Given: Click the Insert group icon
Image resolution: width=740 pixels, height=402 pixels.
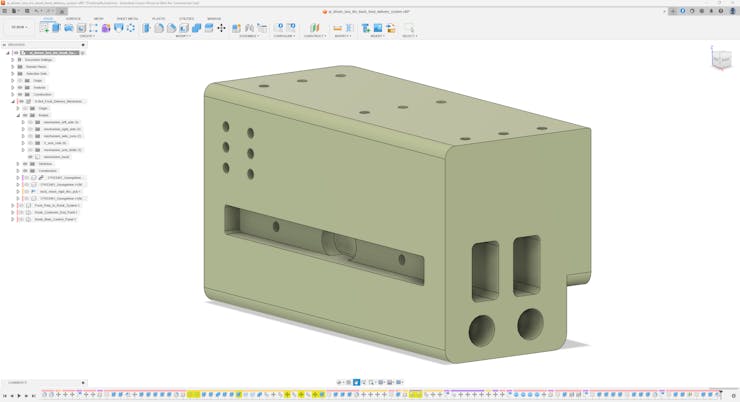Looking at the screenshot, I should coord(366,28).
